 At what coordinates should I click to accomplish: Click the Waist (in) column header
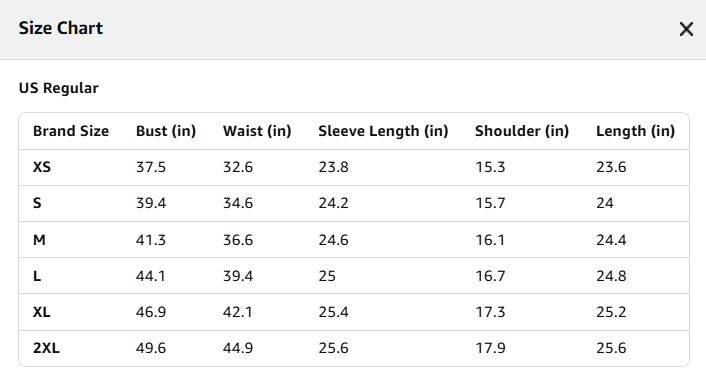pos(257,131)
